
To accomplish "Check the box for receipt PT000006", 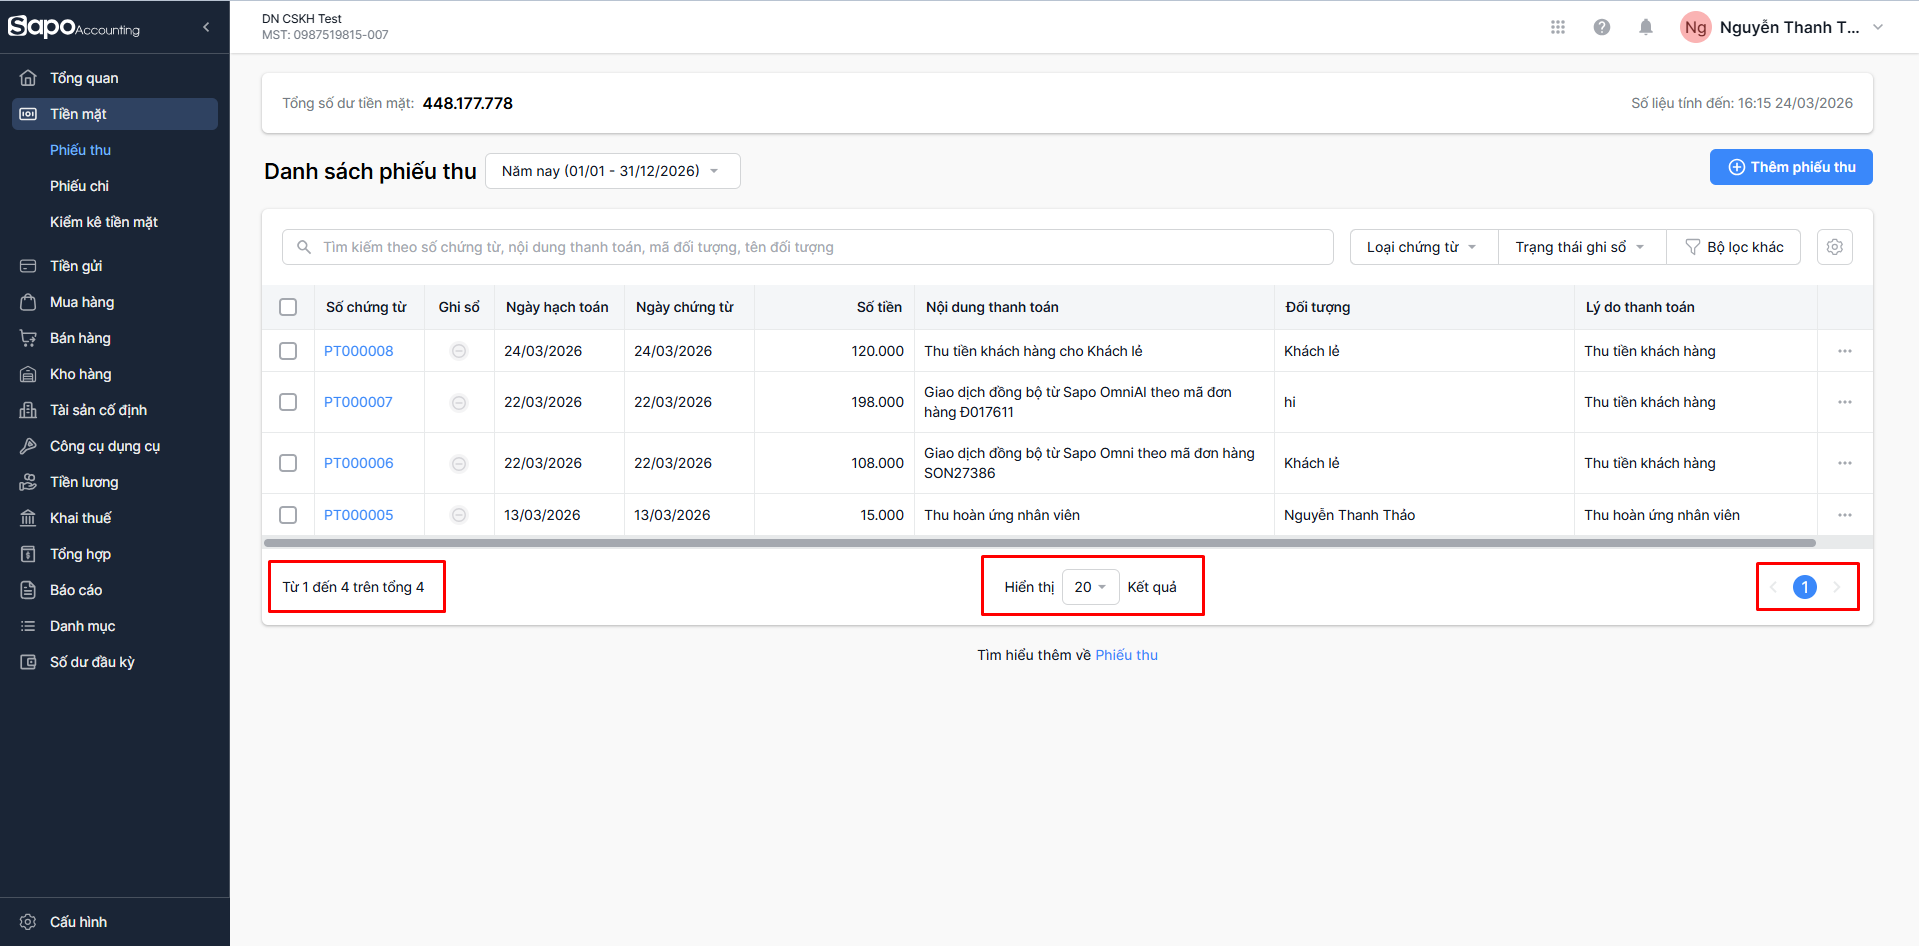I will point(288,463).
